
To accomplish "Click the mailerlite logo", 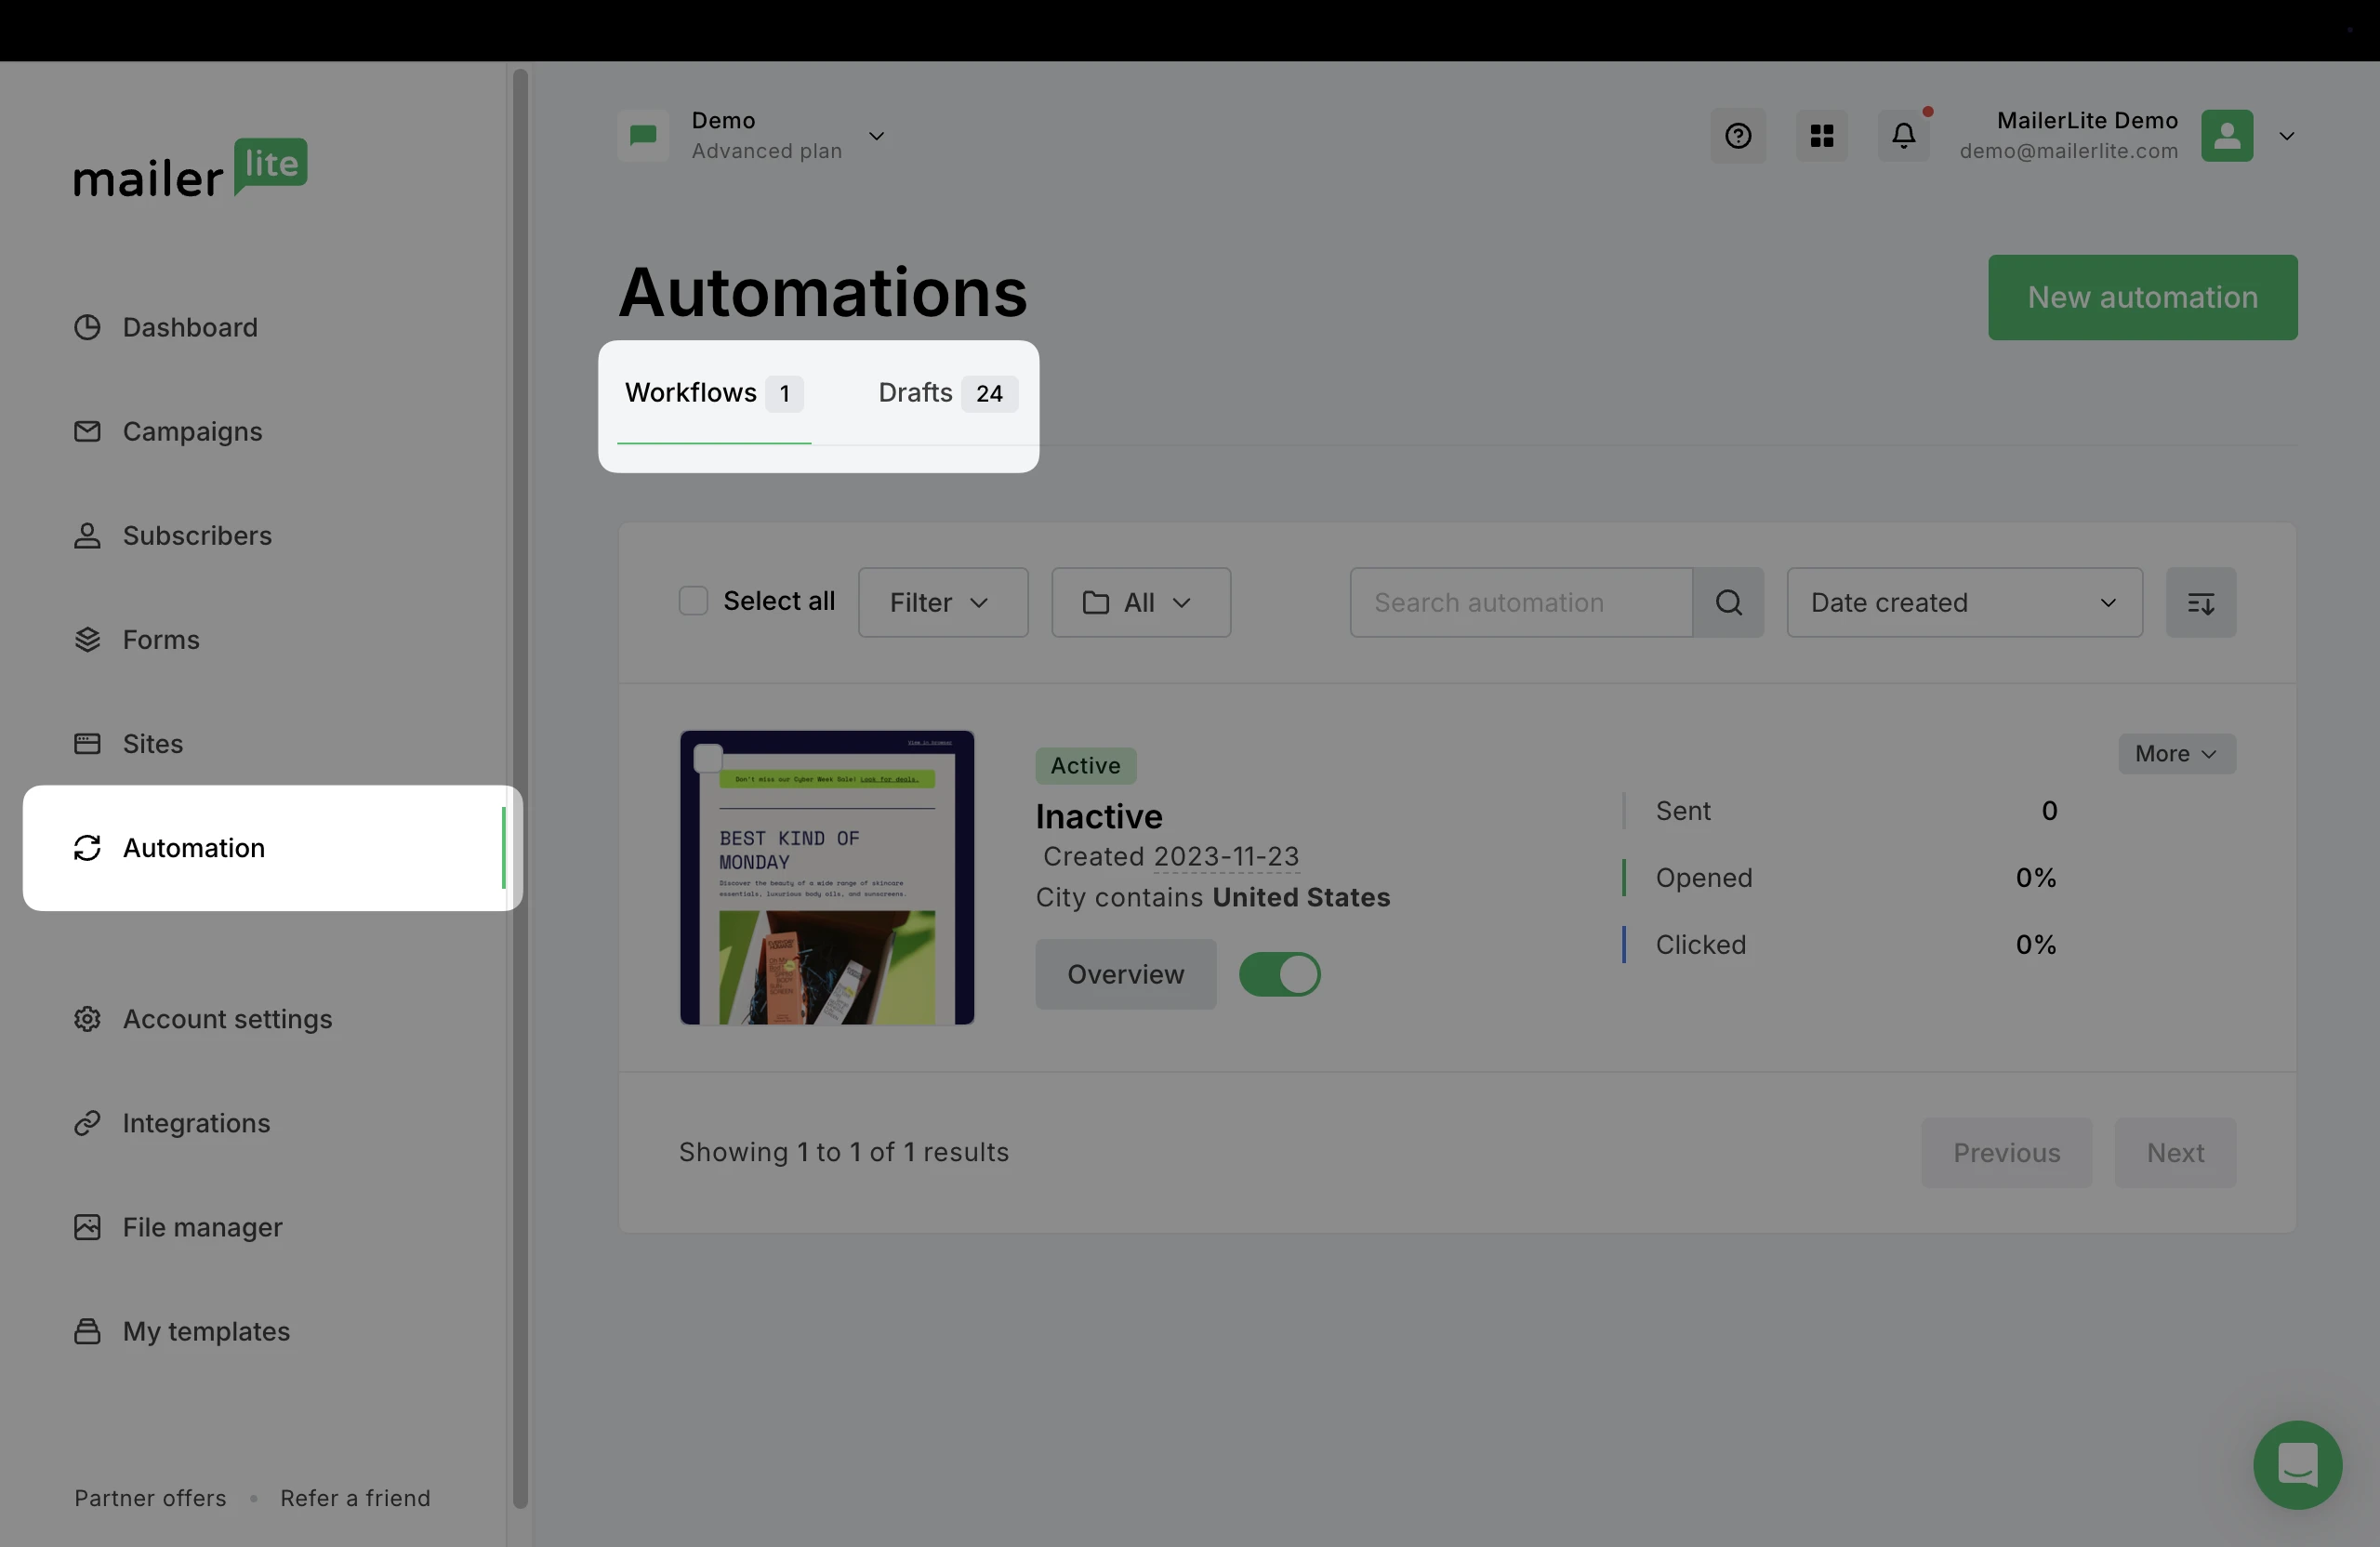I will click(x=190, y=168).
